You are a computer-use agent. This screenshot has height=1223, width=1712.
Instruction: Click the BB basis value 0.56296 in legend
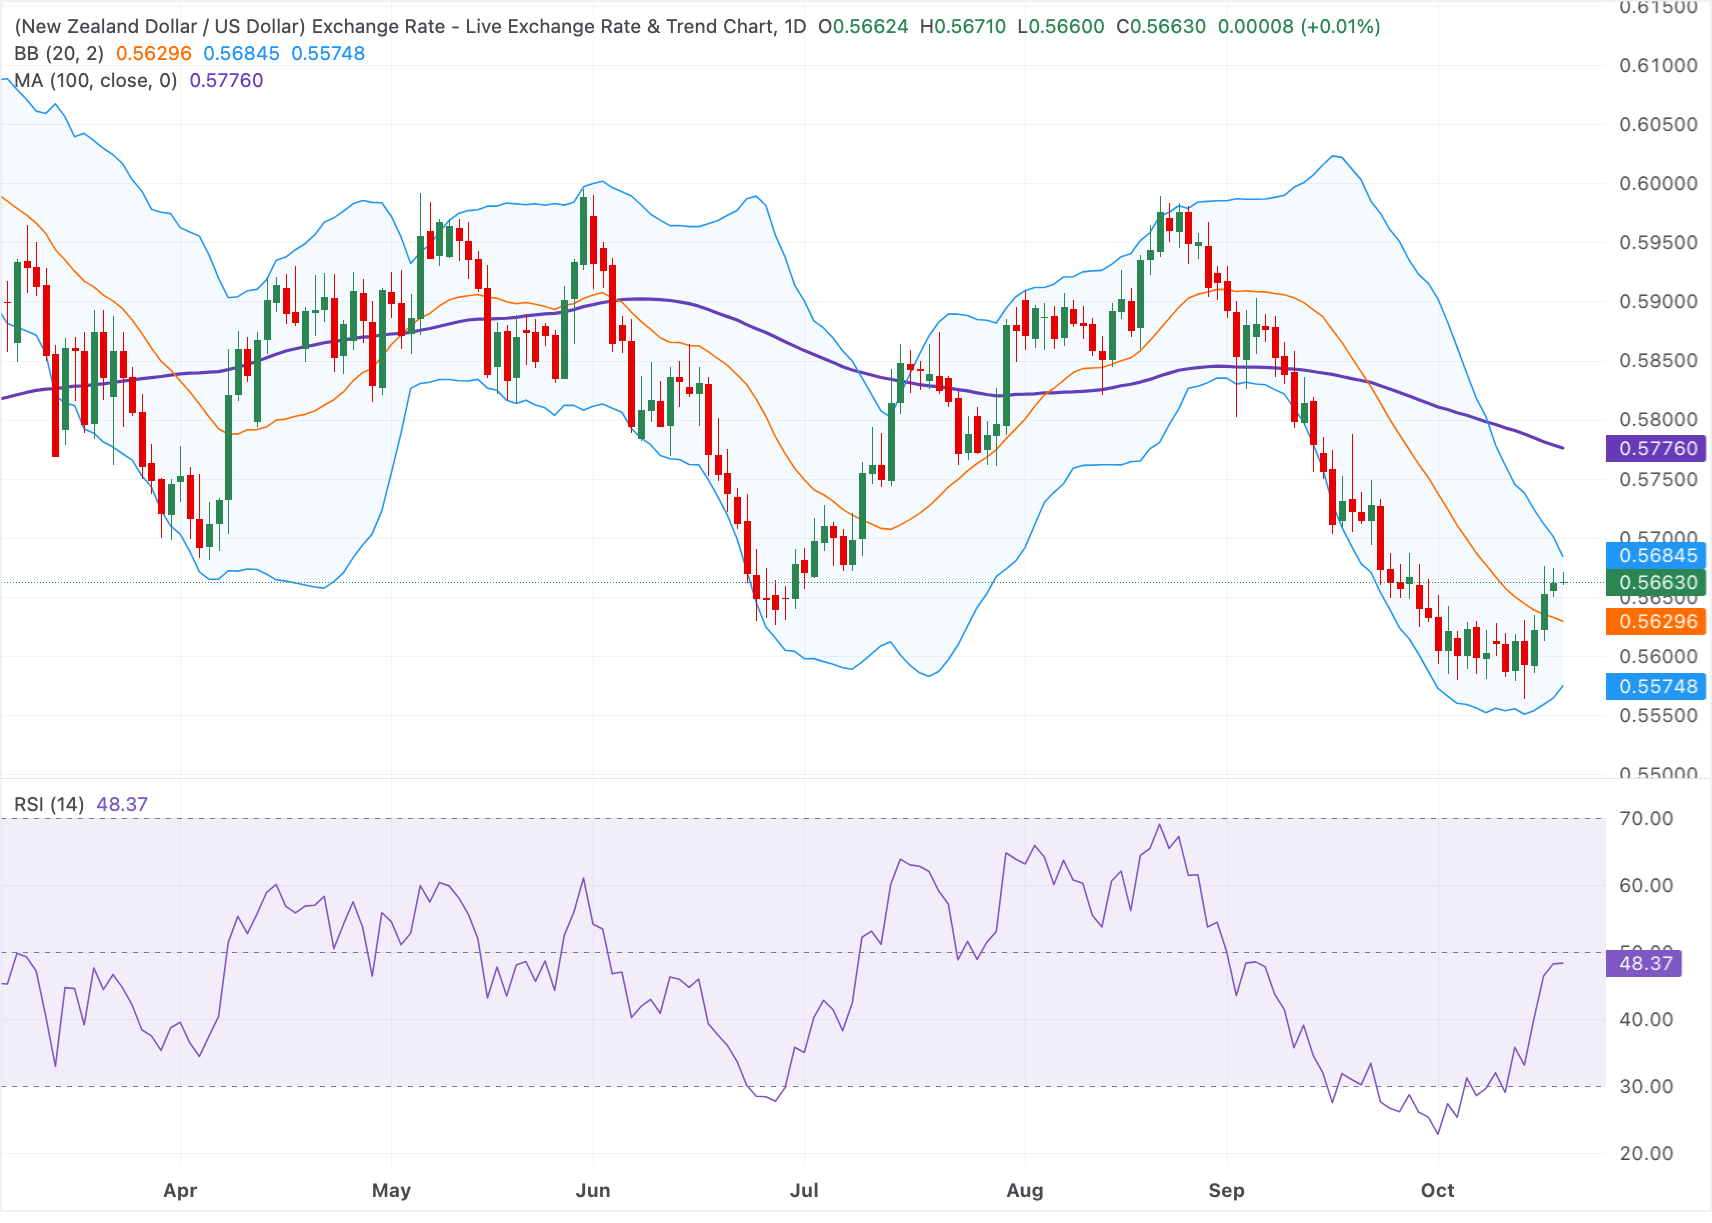point(154,53)
